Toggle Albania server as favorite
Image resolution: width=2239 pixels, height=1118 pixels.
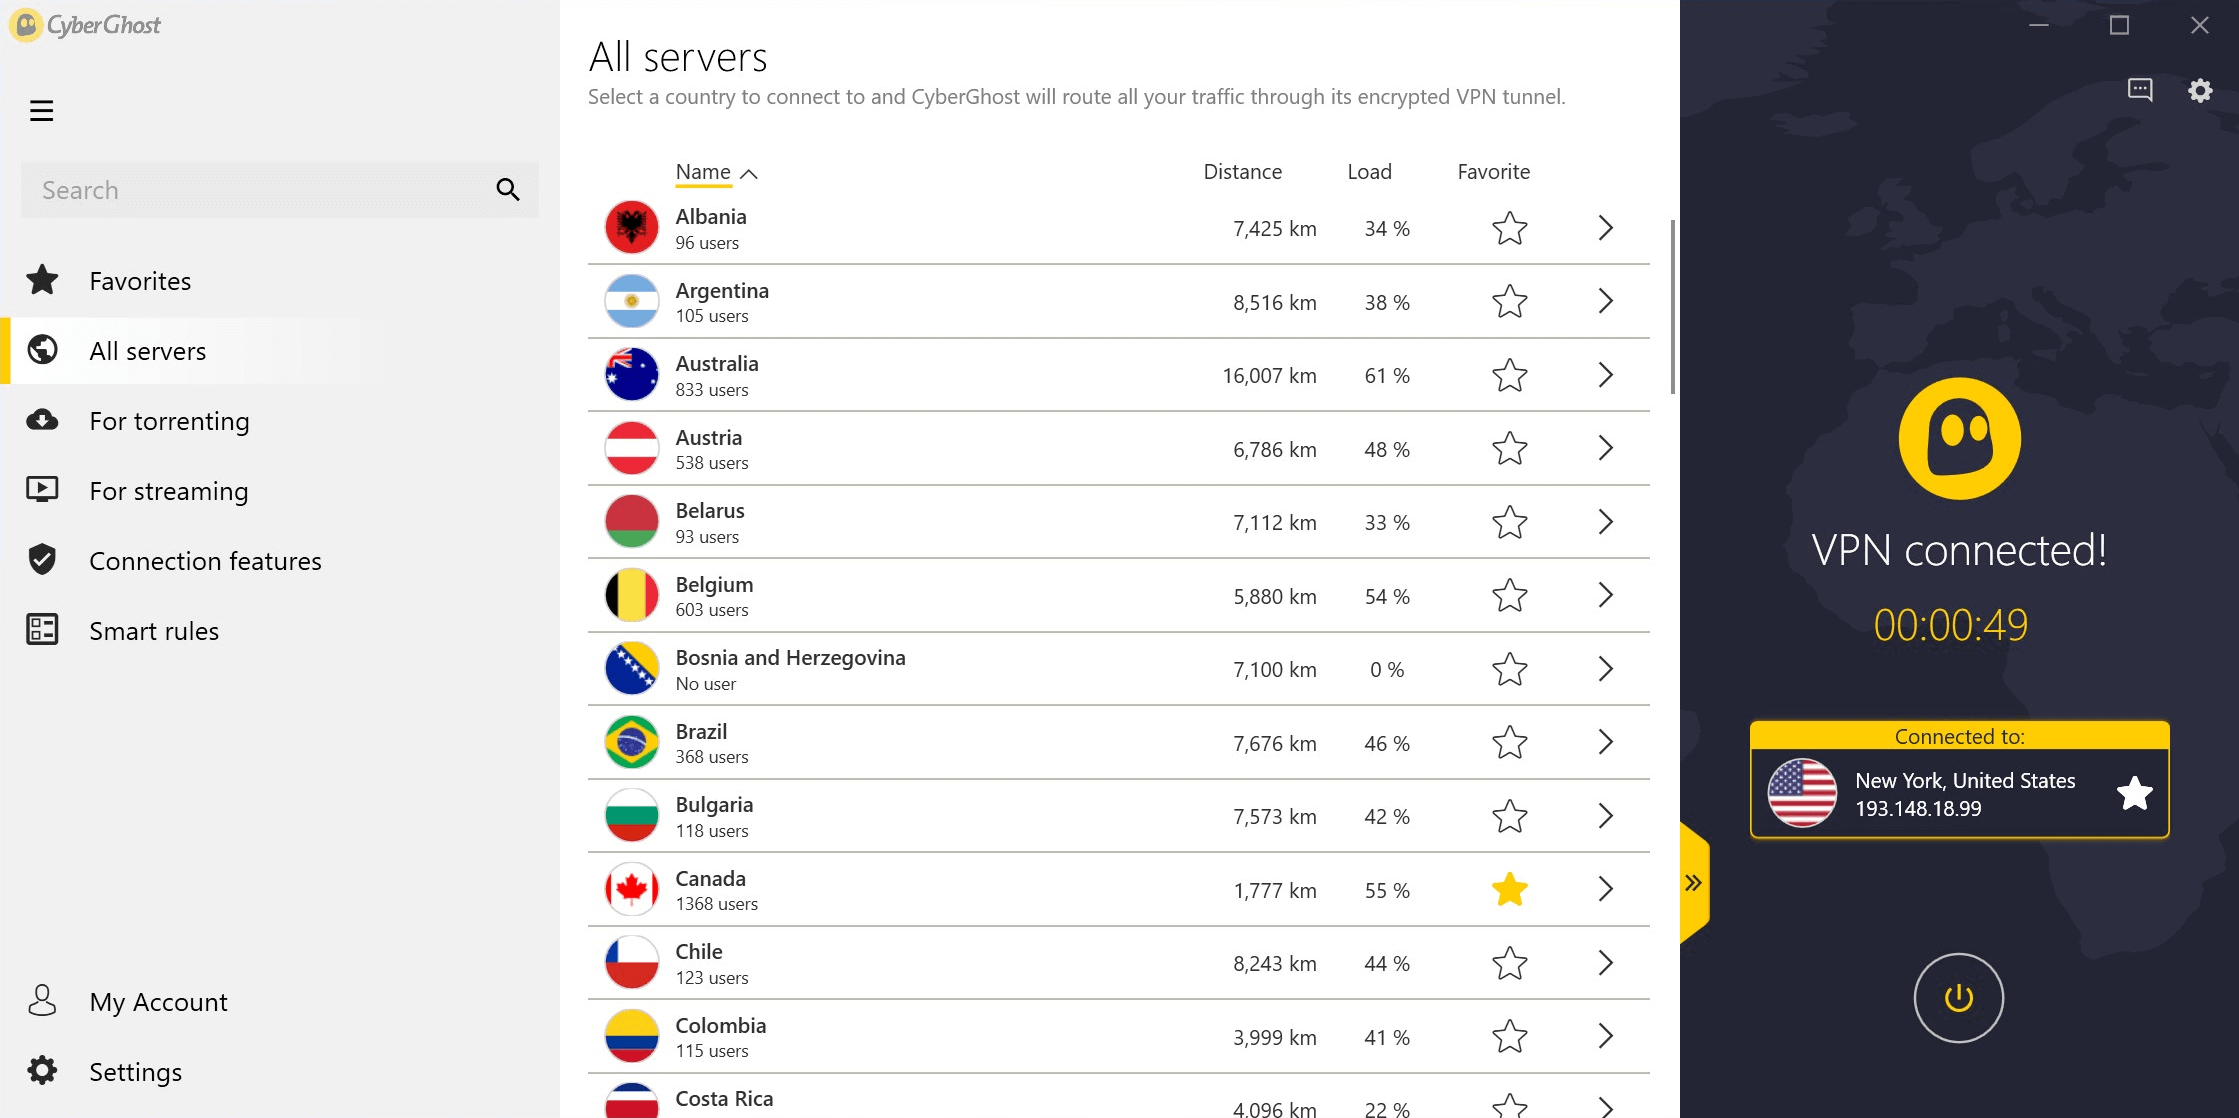(x=1508, y=227)
